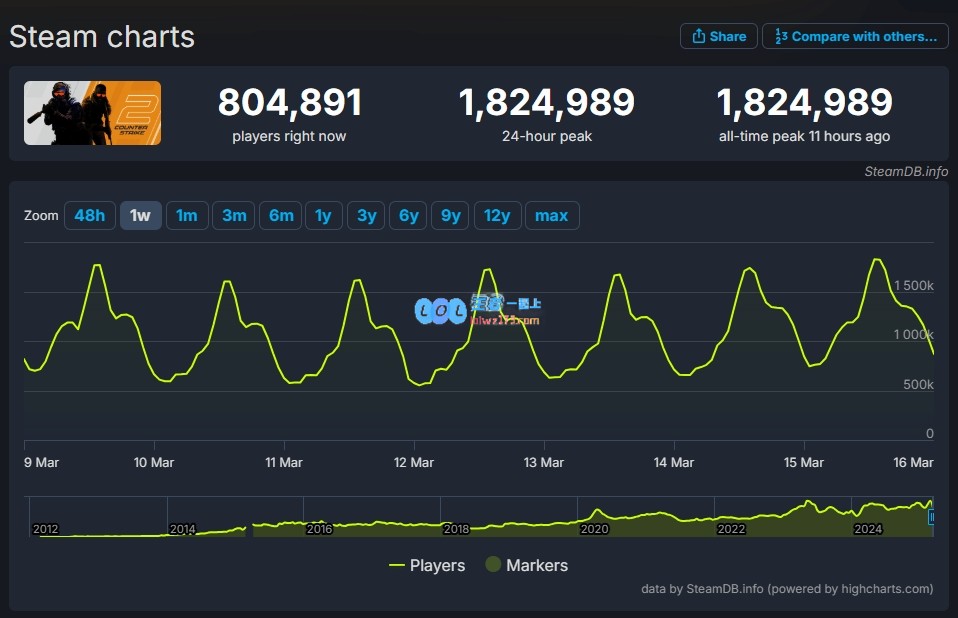Toggle the Markers legend item
The width and height of the screenshot is (958, 618).
[x=527, y=565]
